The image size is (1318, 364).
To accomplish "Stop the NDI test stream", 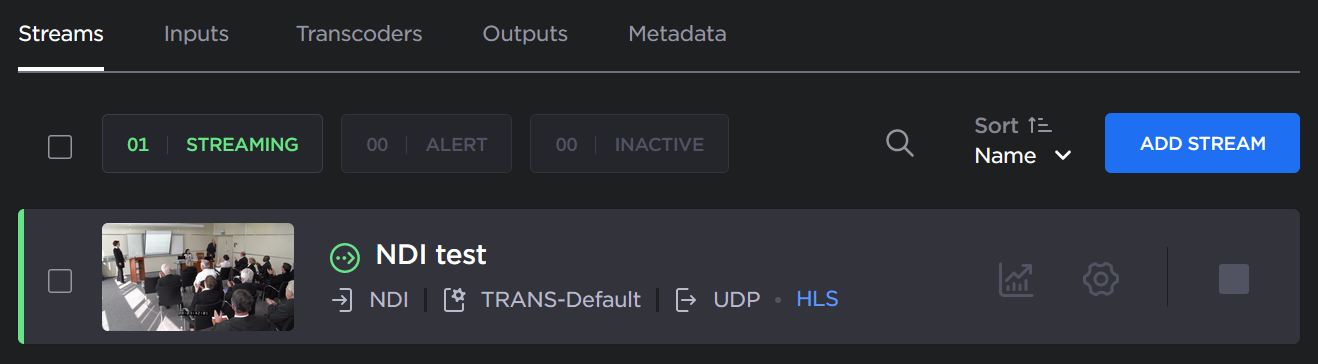I will pos(1234,279).
